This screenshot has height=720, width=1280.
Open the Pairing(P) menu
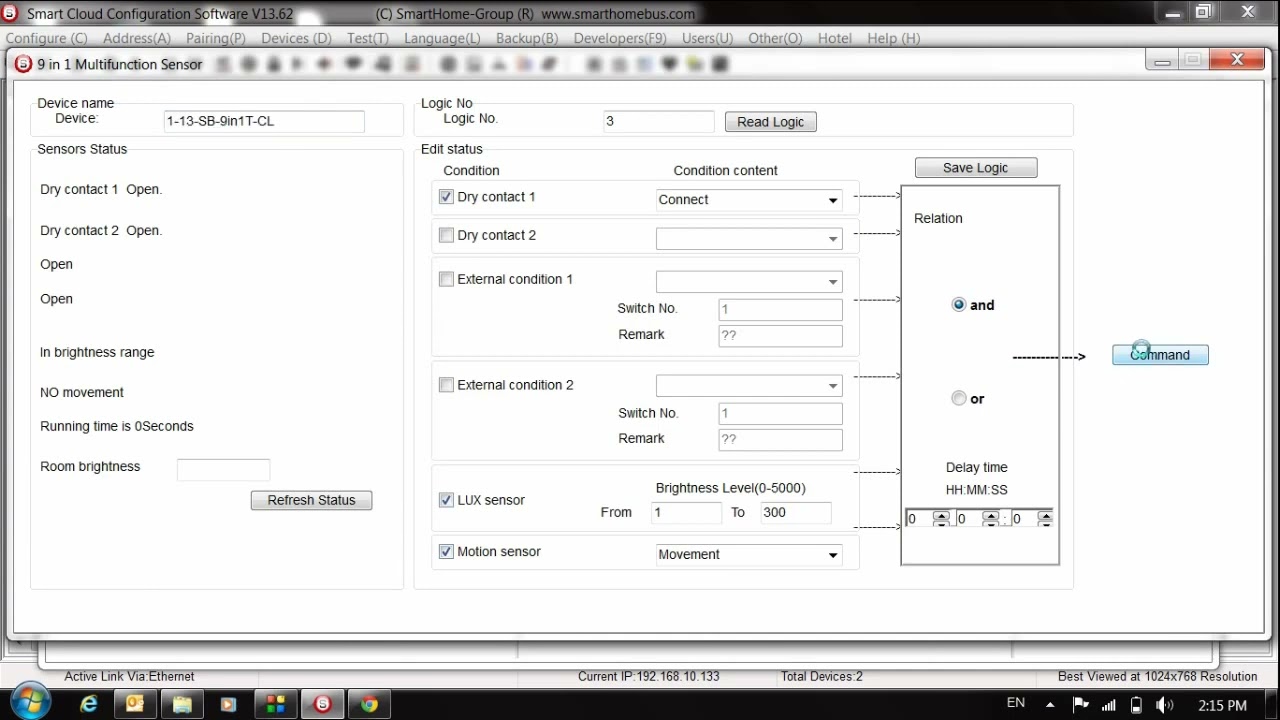(216, 38)
